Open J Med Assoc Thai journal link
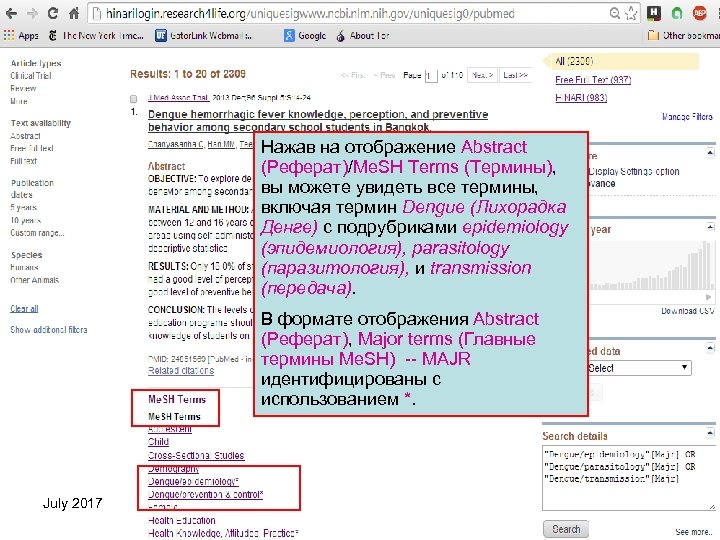The image size is (720, 540). coord(178,98)
